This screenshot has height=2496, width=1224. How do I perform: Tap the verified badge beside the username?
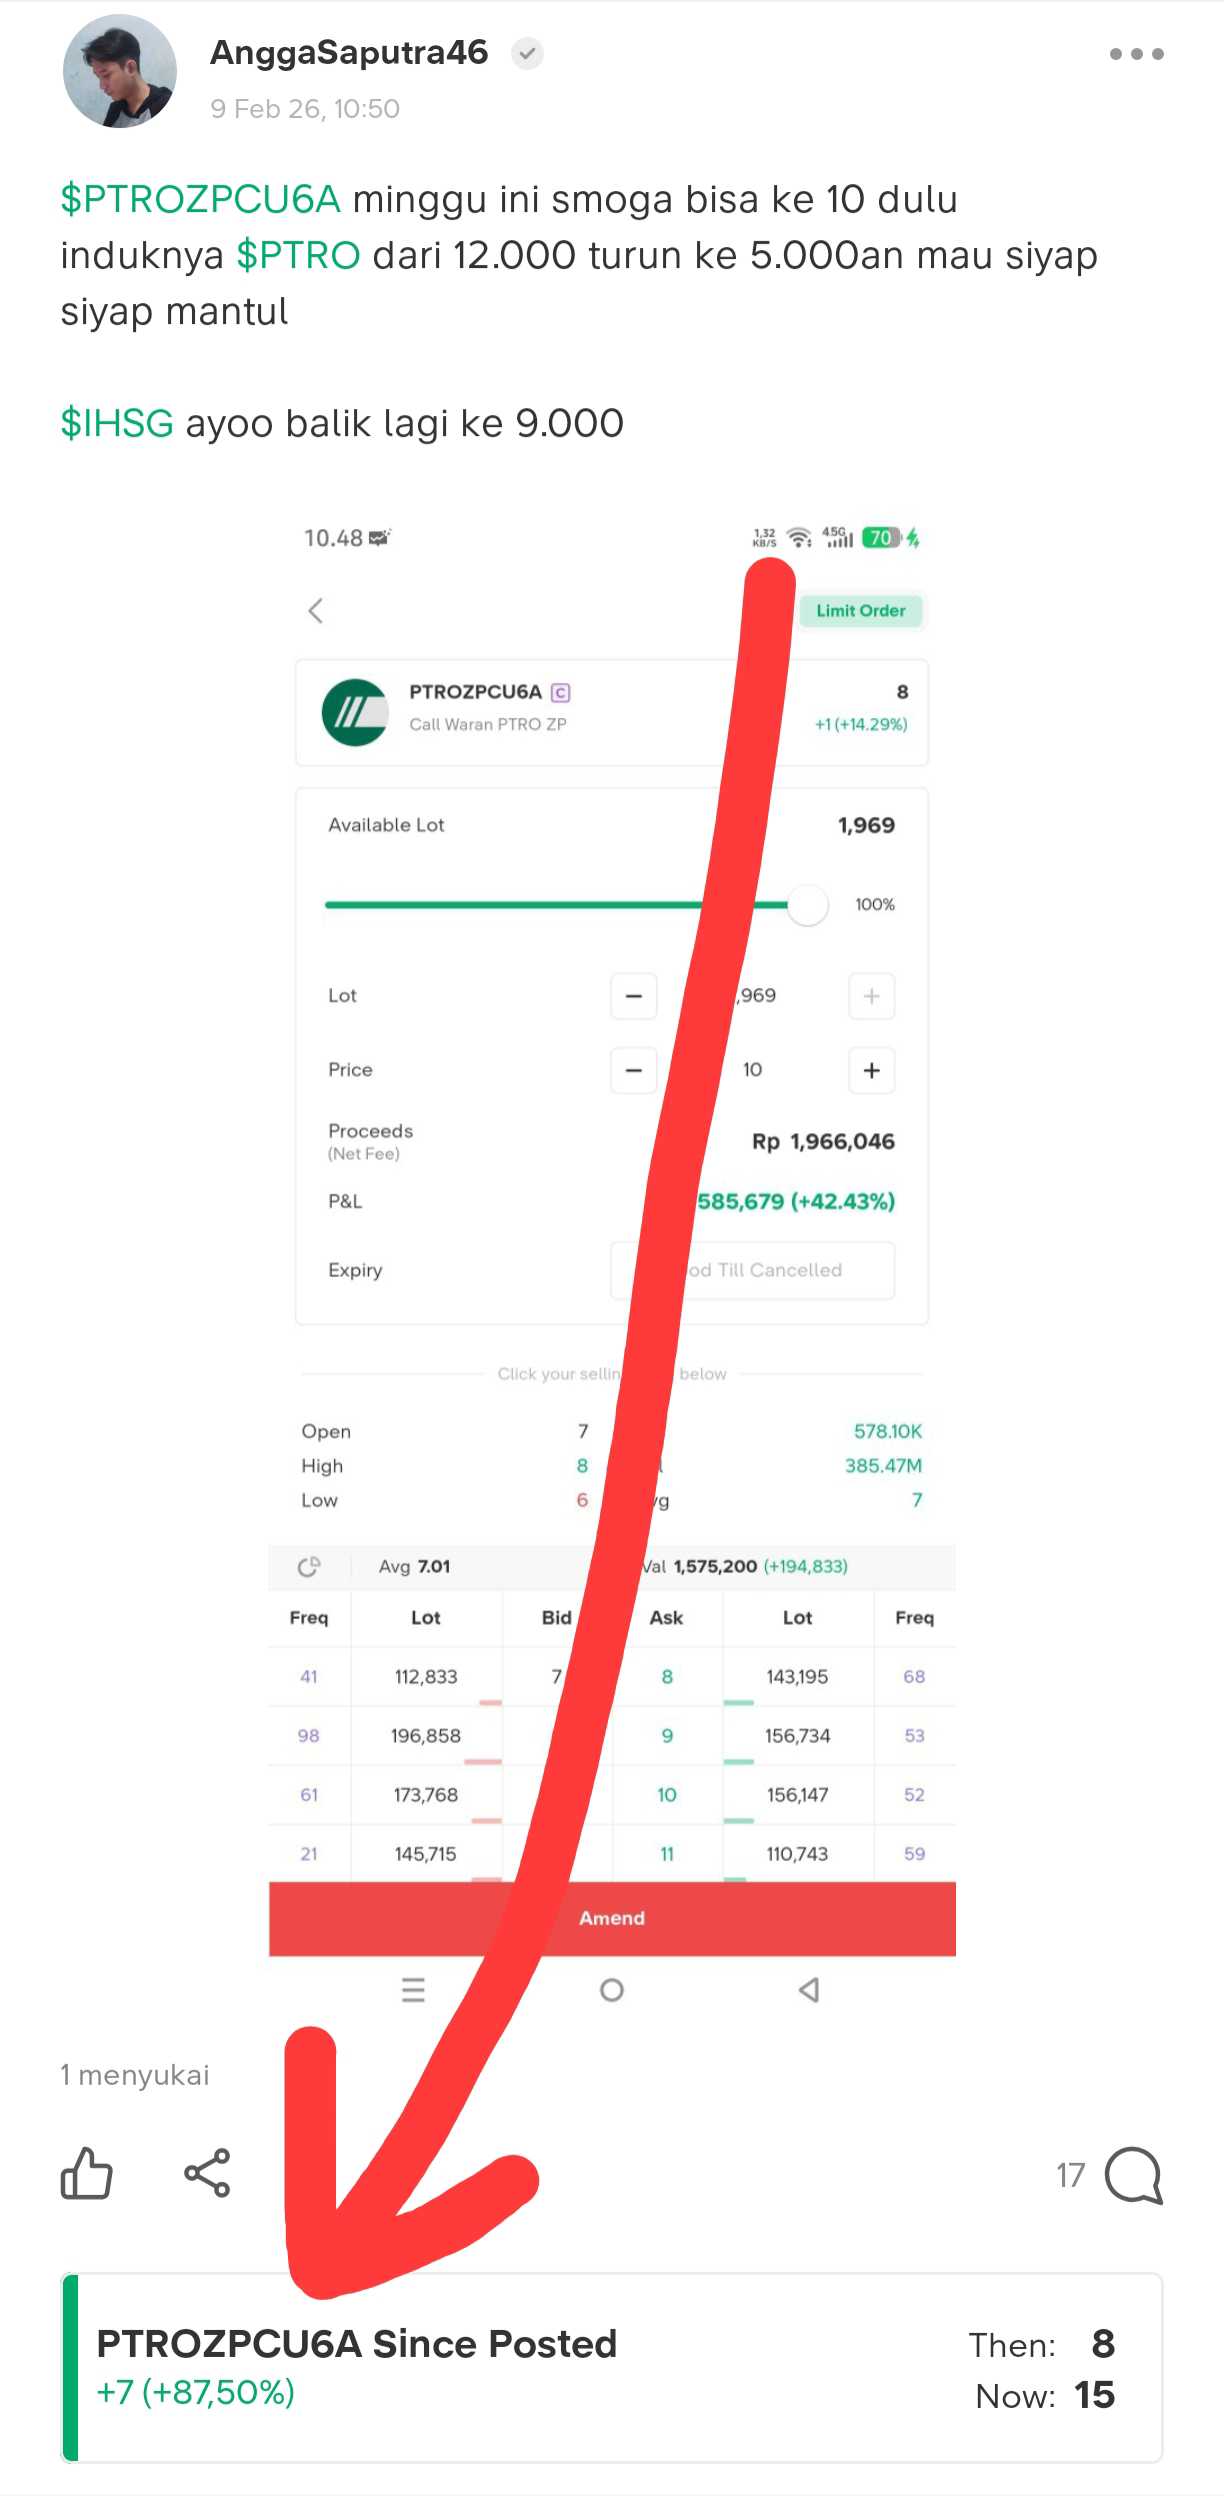[527, 53]
